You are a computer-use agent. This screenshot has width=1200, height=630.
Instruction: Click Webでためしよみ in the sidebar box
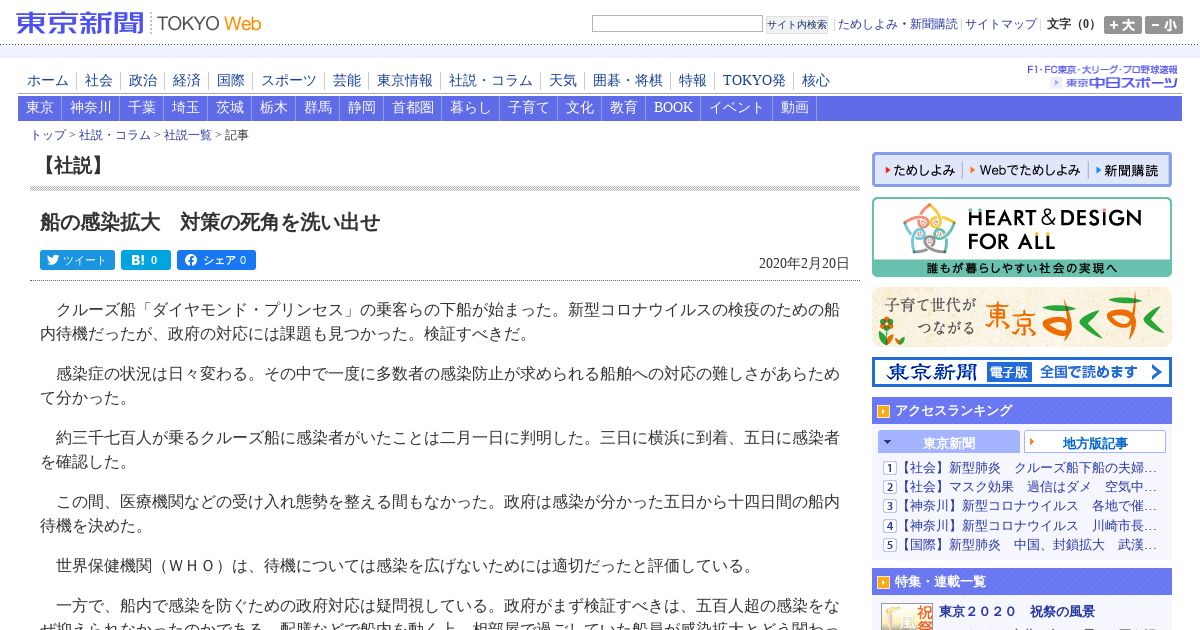click(x=1025, y=170)
